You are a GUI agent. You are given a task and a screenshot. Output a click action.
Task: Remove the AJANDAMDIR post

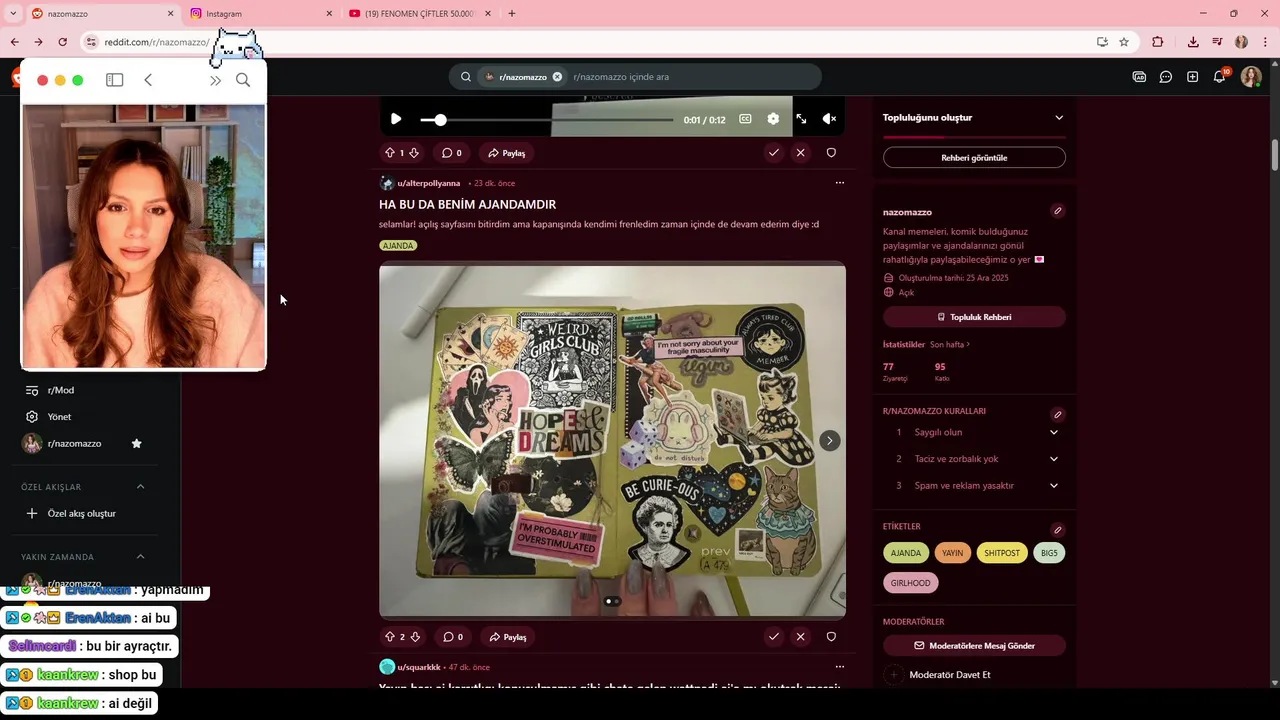(800, 637)
